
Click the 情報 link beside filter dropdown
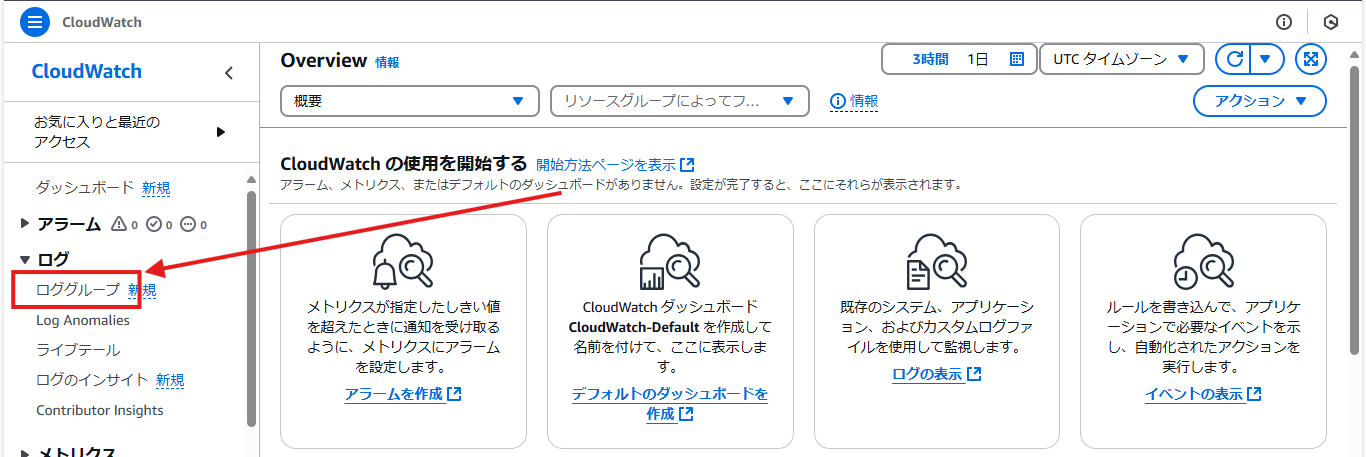(864, 101)
